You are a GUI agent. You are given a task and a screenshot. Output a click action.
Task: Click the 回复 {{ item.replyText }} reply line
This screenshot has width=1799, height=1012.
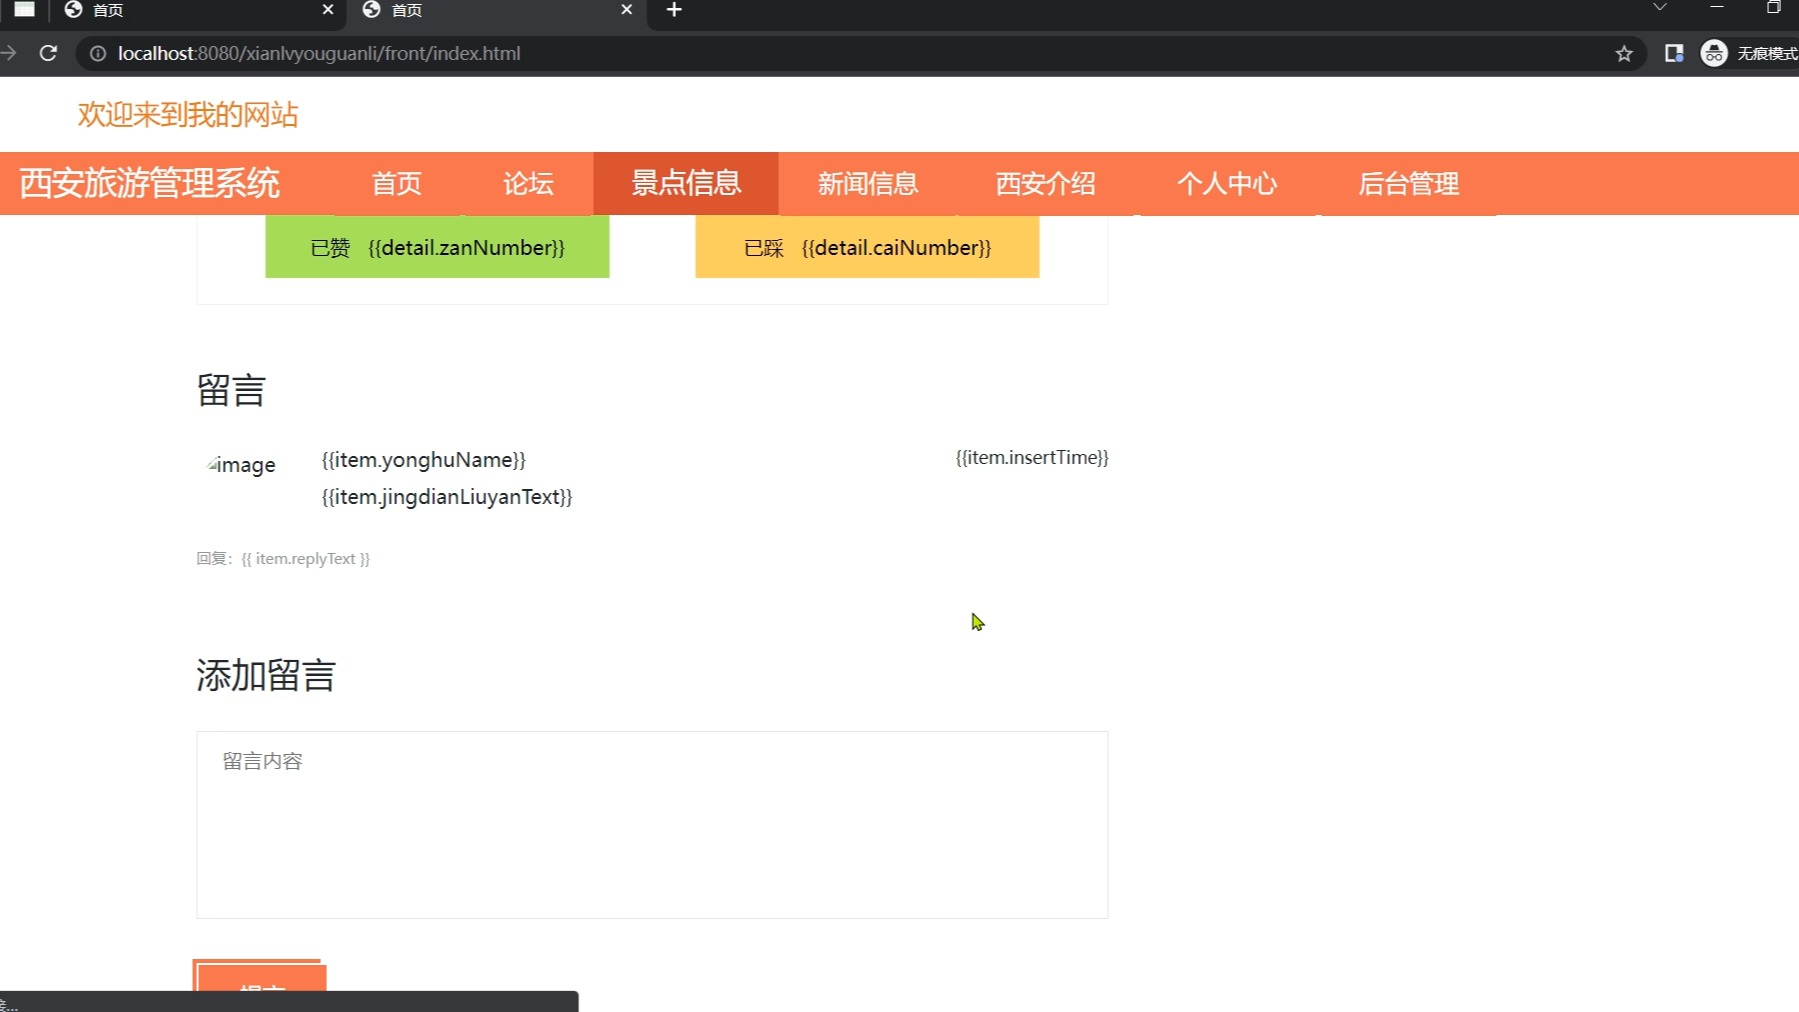283,559
